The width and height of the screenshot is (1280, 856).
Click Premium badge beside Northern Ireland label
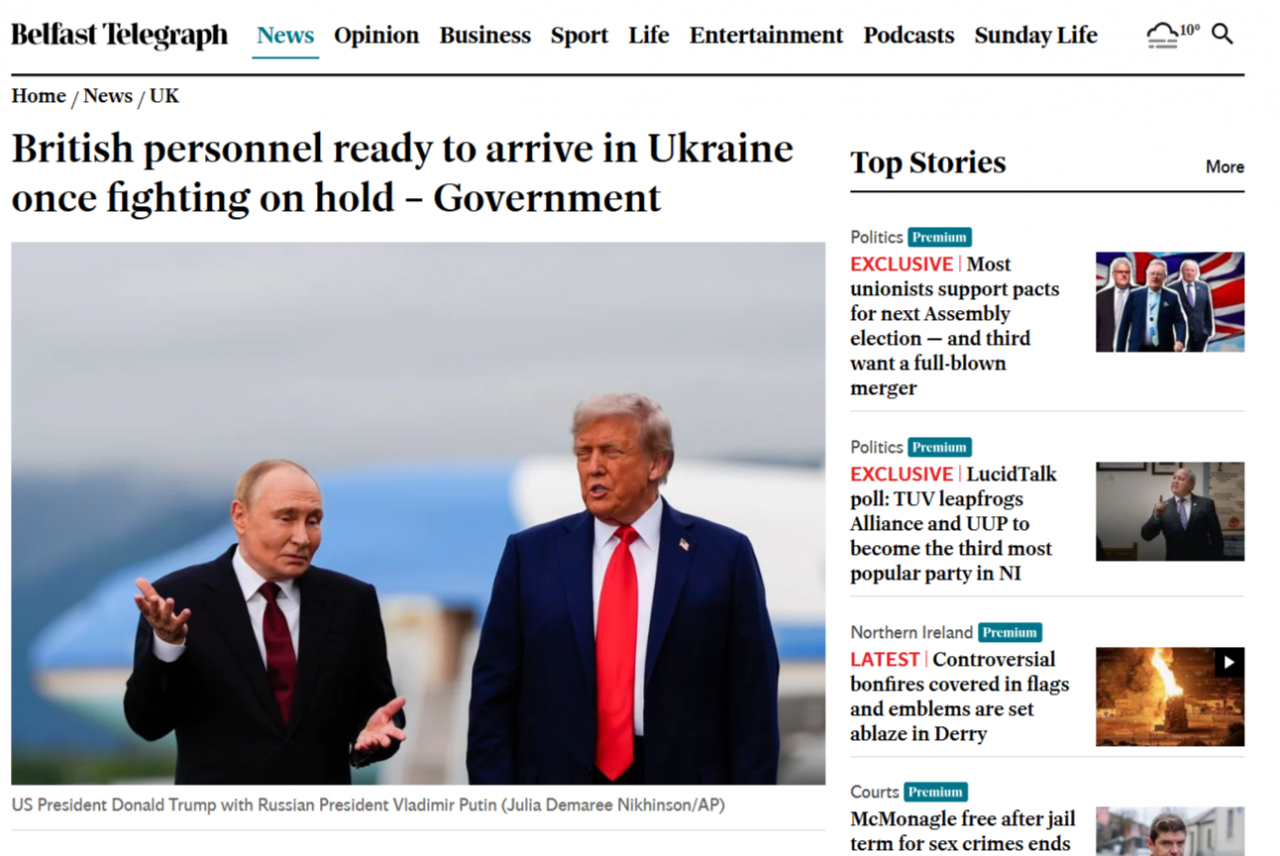click(1009, 632)
